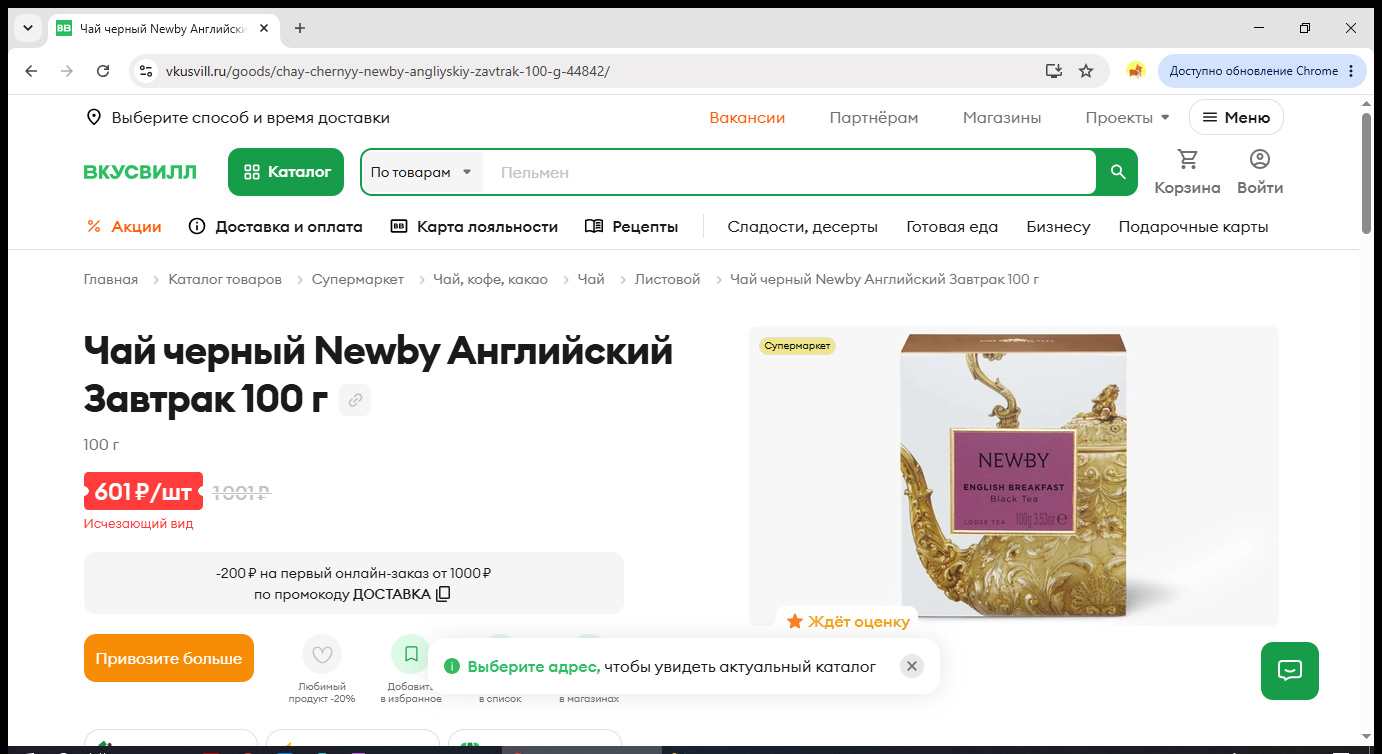This screenshot has width=1382, height=754.
Task: Click the Ждёт оценку rating badge
Action: tap(848, 621)
